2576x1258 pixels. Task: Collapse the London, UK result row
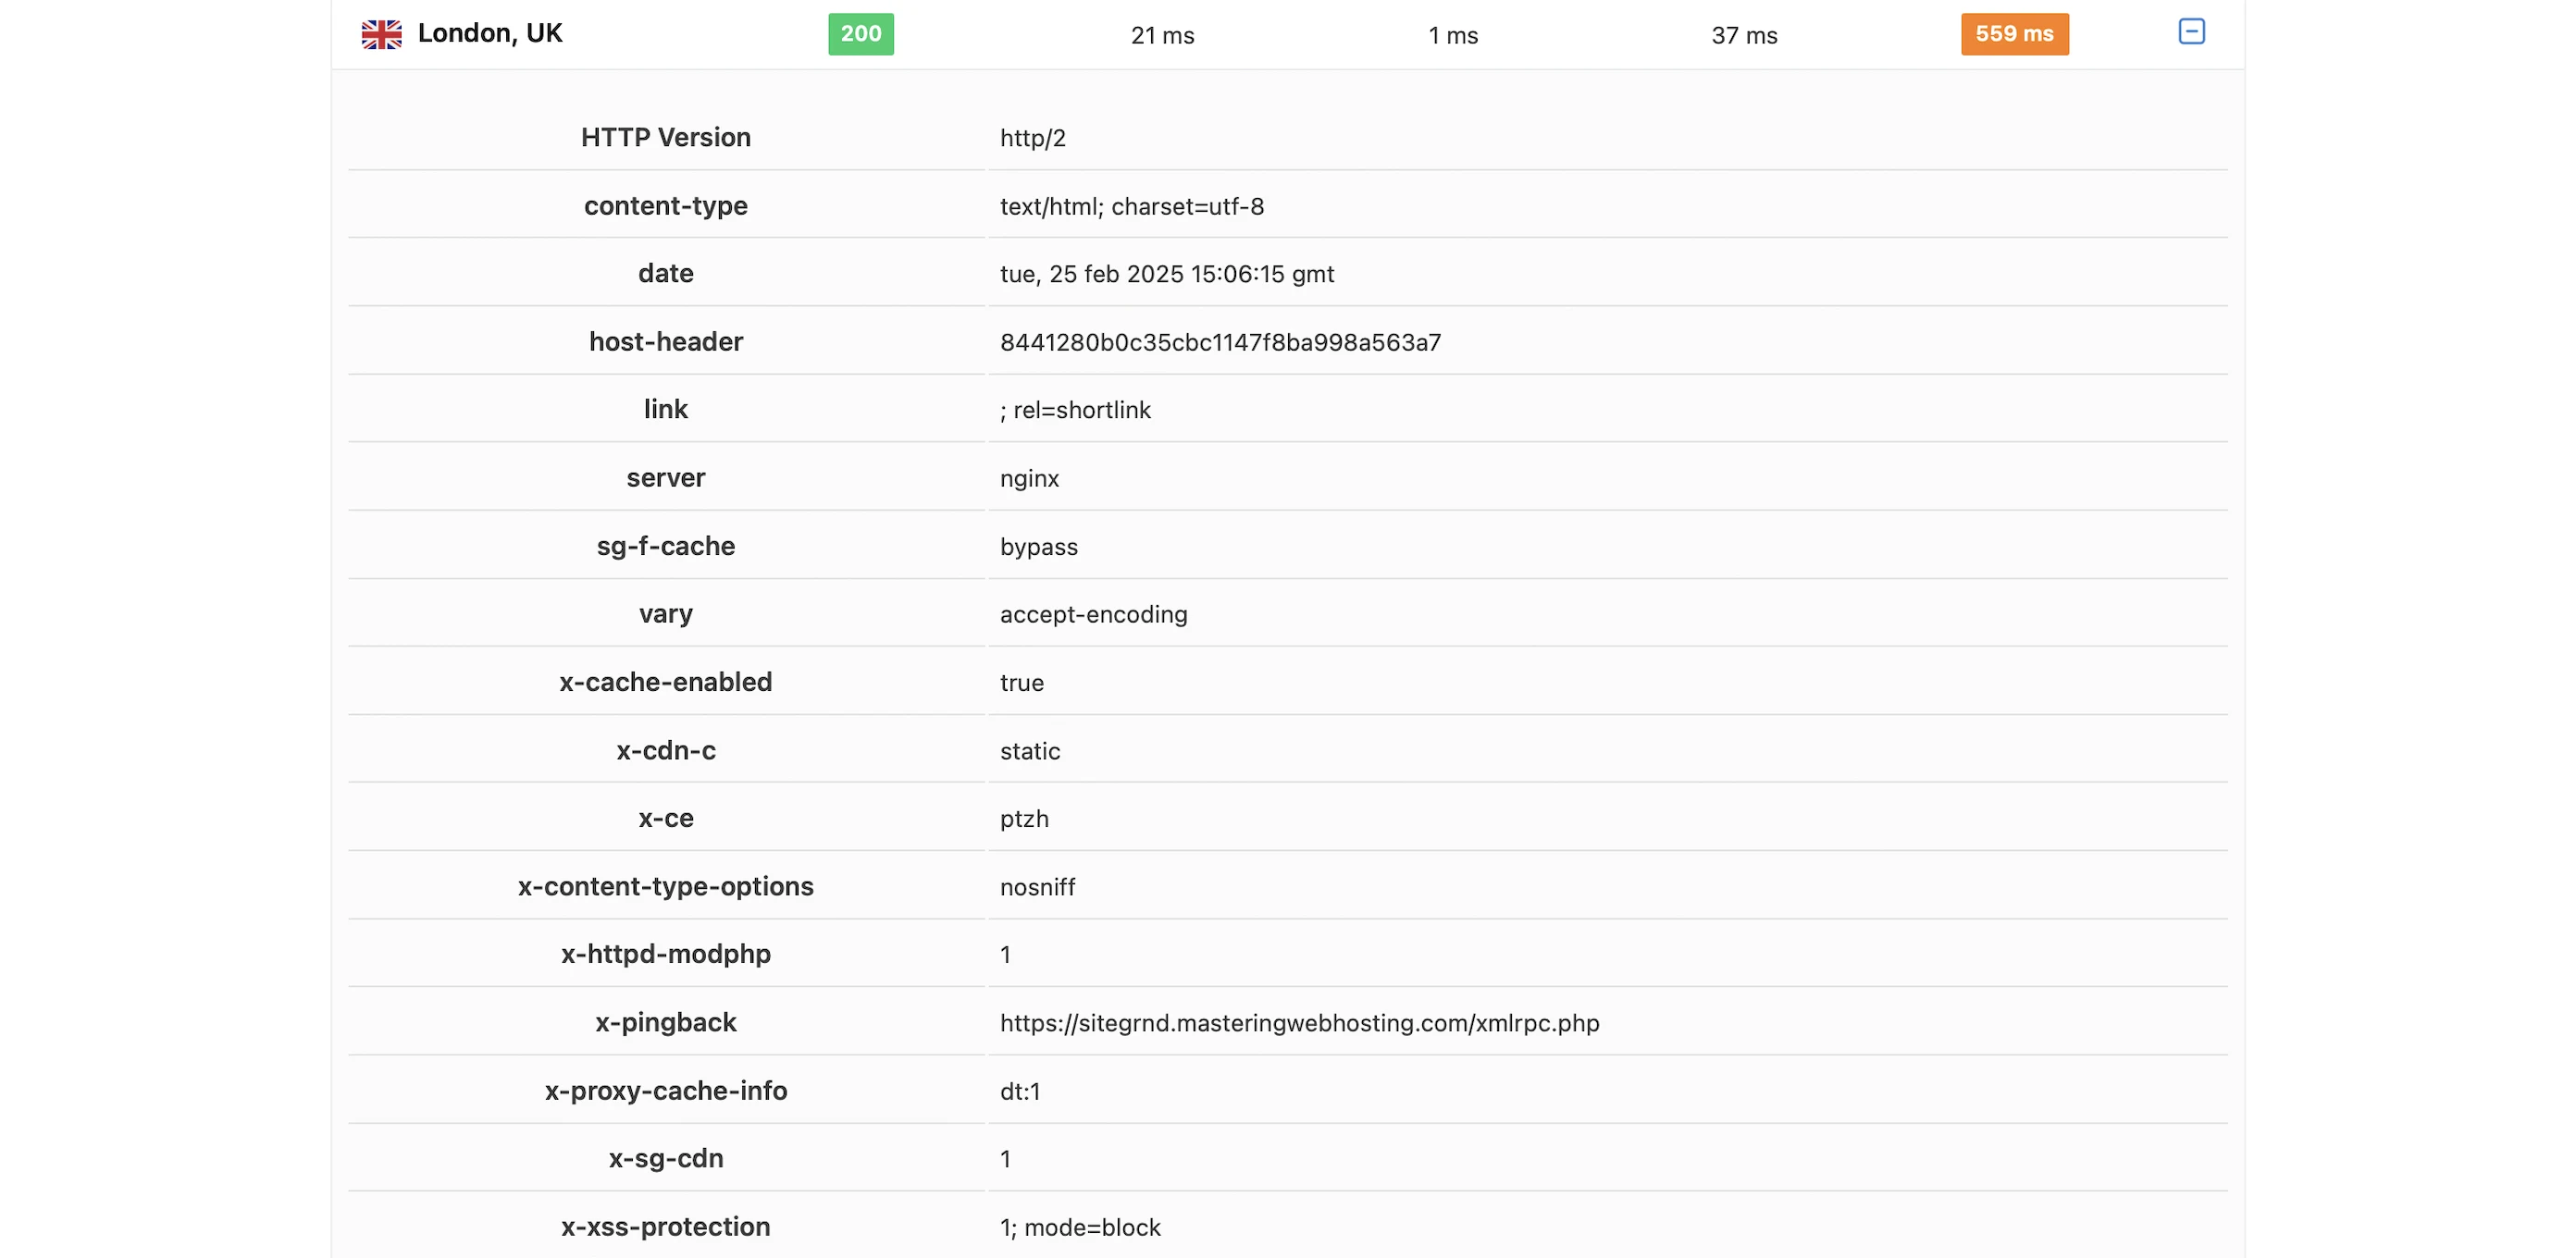[2191, 32]
